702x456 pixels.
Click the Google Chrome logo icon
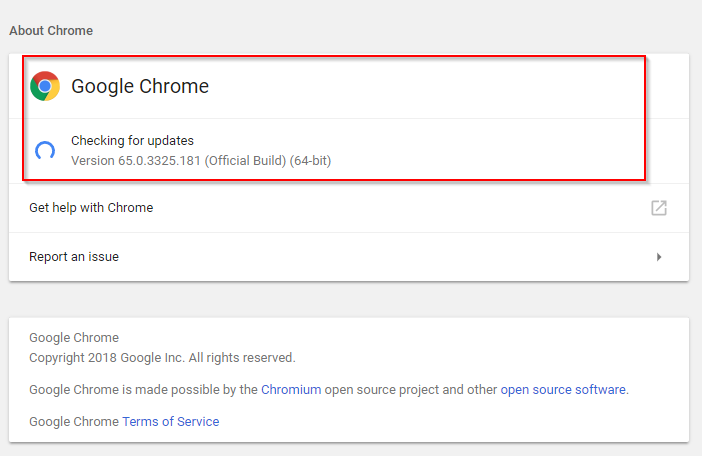45,87
